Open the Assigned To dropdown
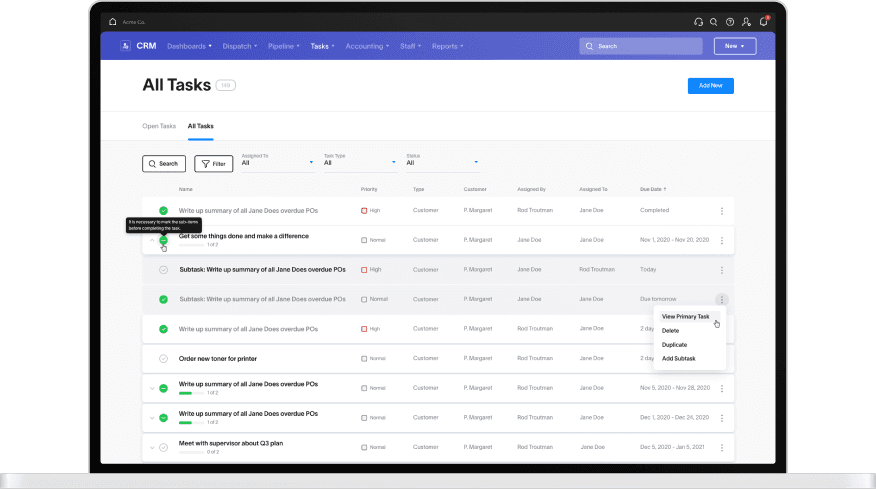Image resolution: width=876 pixels, height=490 pixels. [x=278, y=161]
